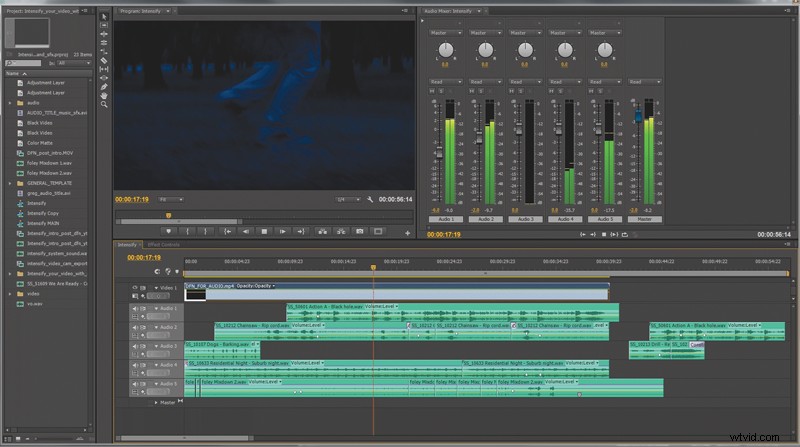Image resolution: width=800 pixels, height=447 pixels.
Task: Go to In point in Program monitor
Action: pyautogui.click(x=228, y=232)
